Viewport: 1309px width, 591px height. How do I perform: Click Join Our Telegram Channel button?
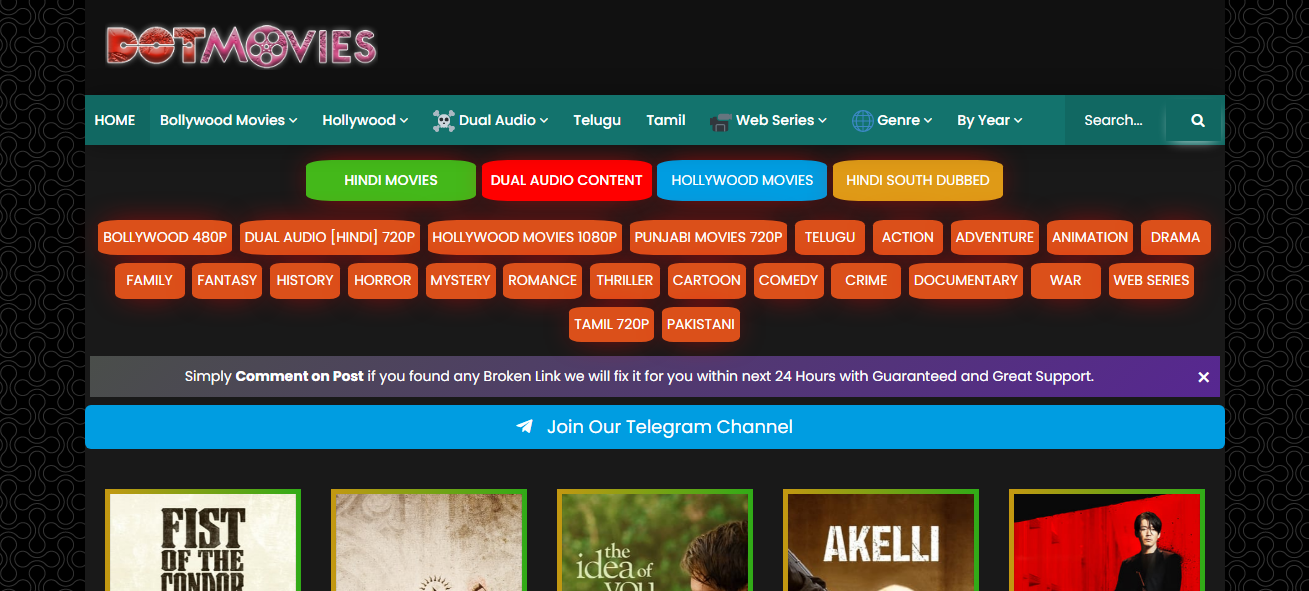click(655, 427)
